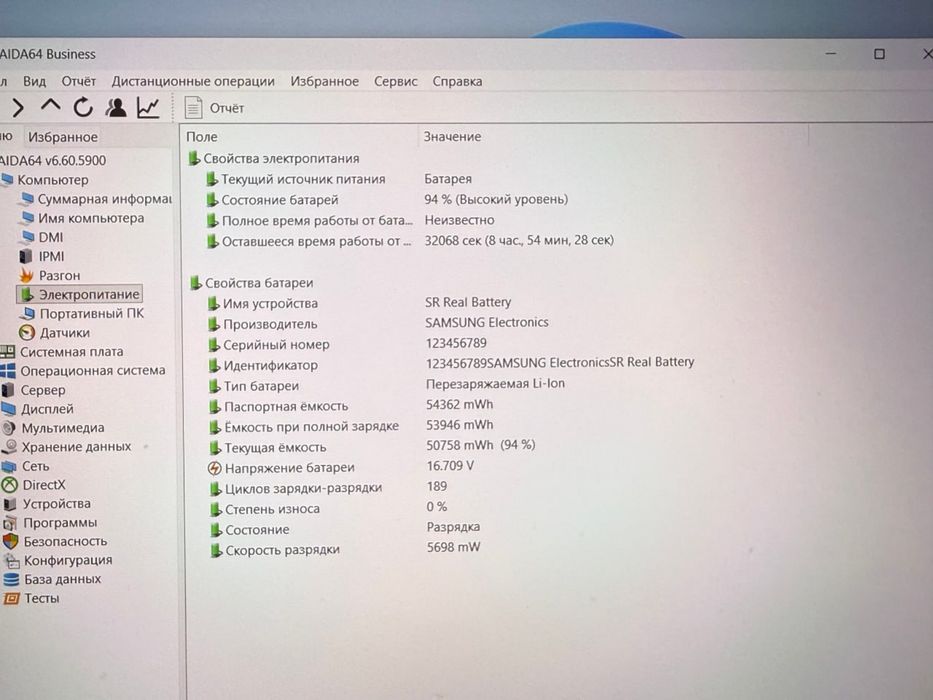Select Электропитание tree item

(79, 294)
